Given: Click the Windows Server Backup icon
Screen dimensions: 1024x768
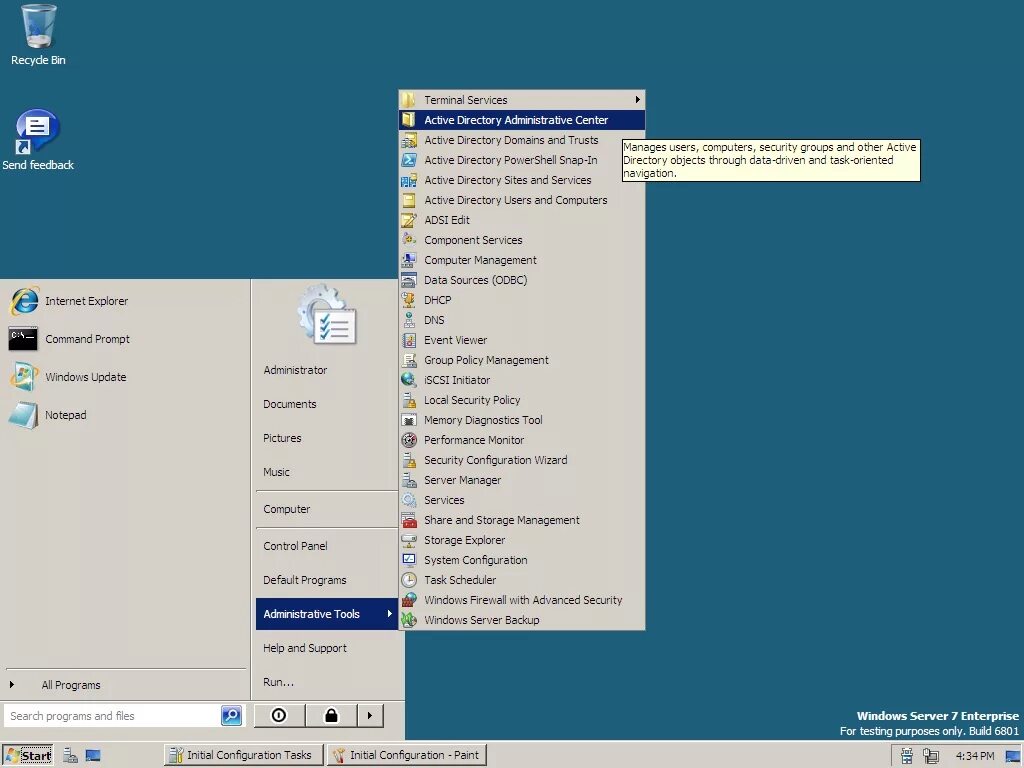Looking at the screenshot, I should [x=409, y=620].
